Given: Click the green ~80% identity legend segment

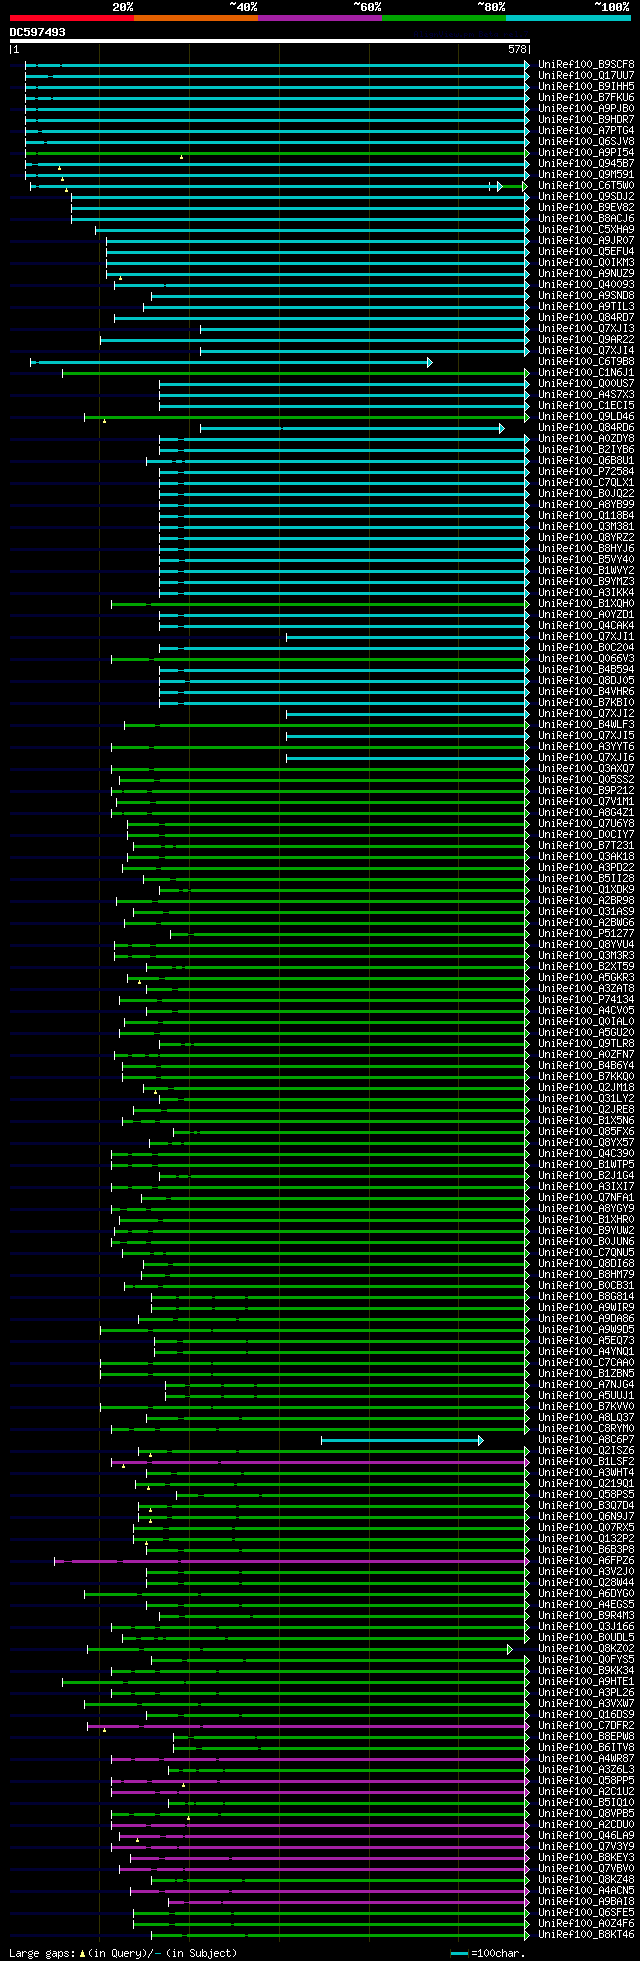Looking at the screenshot, I should 443,18.
